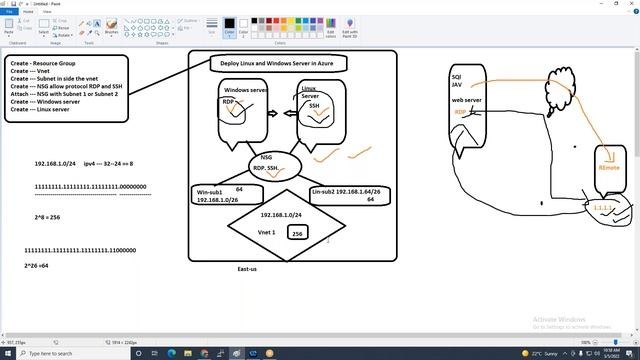Select the Text tool

pos(97,24)
